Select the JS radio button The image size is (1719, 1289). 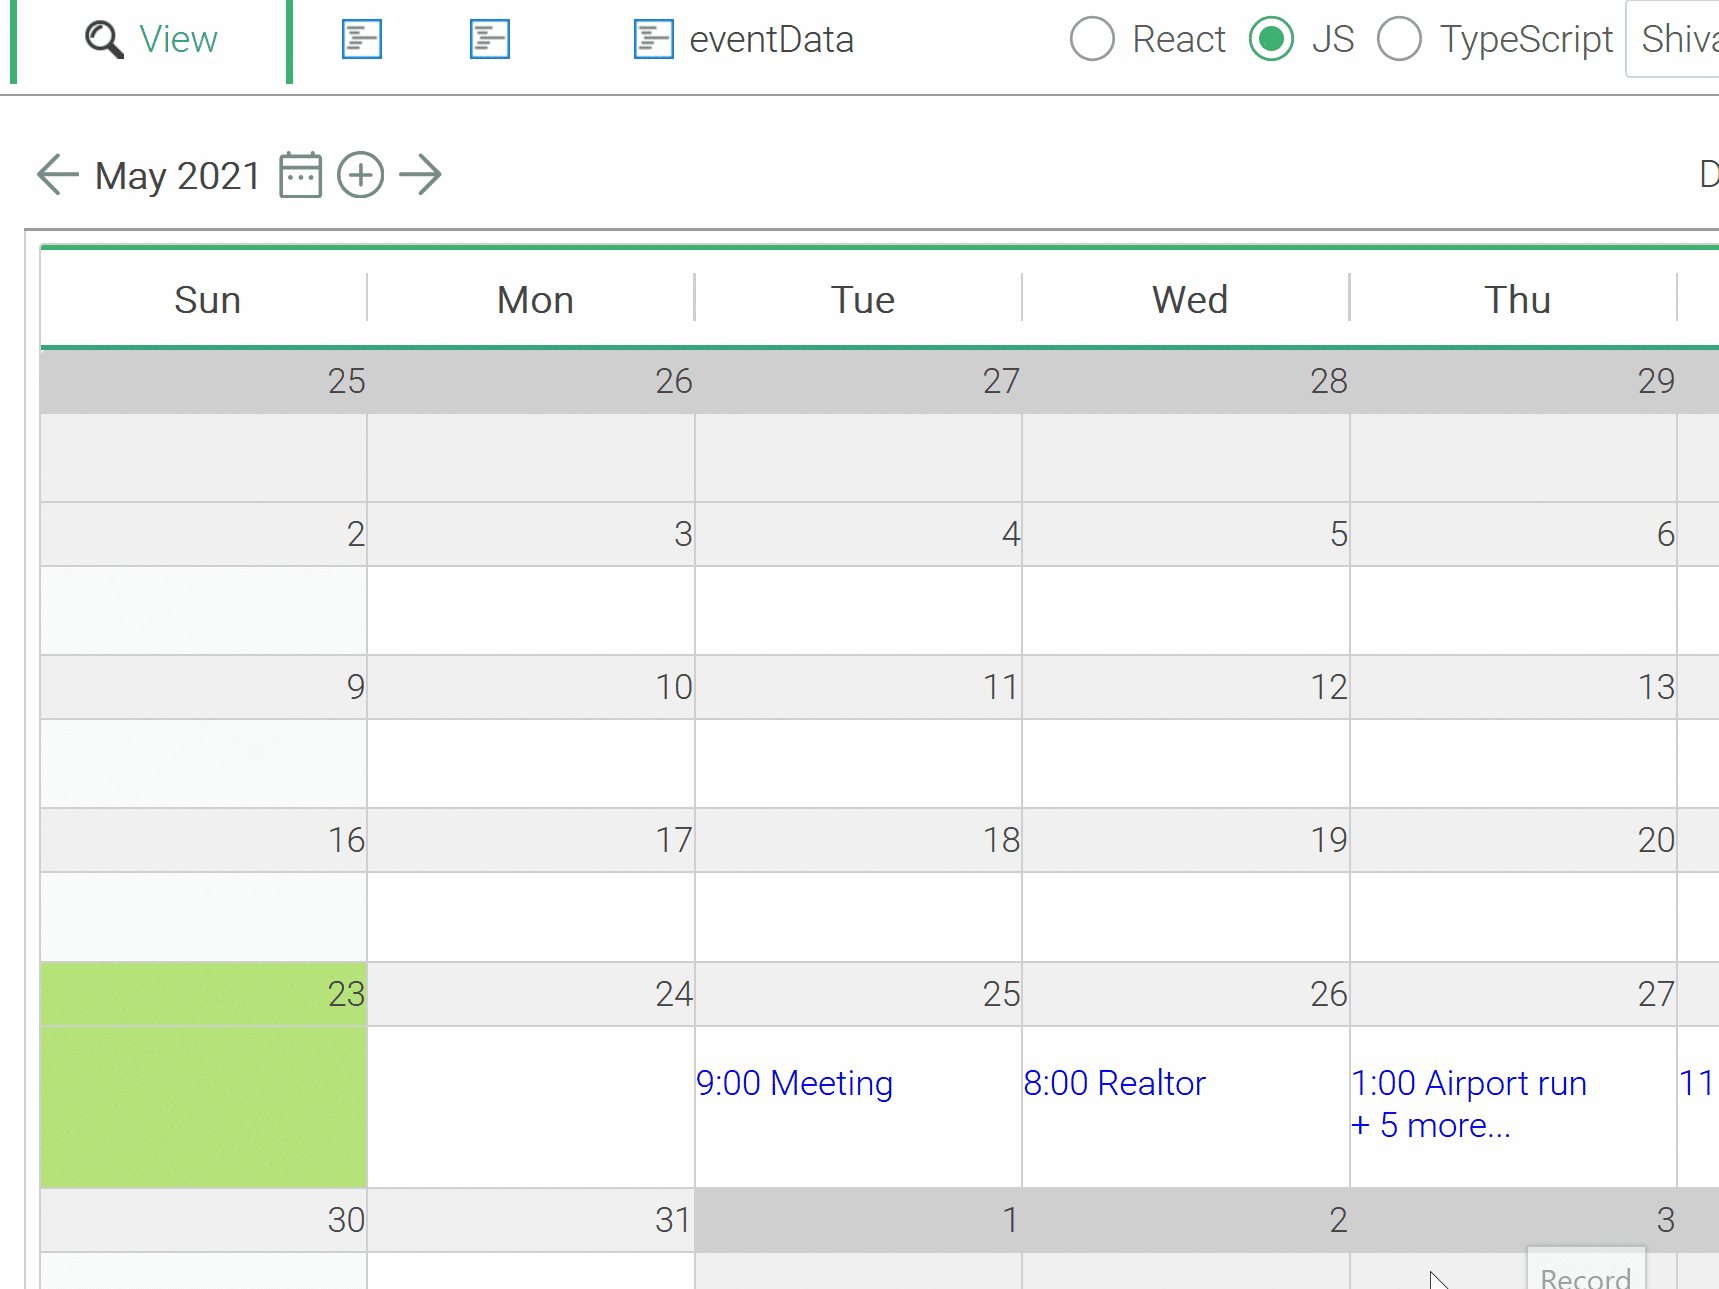click(1271, 40)
